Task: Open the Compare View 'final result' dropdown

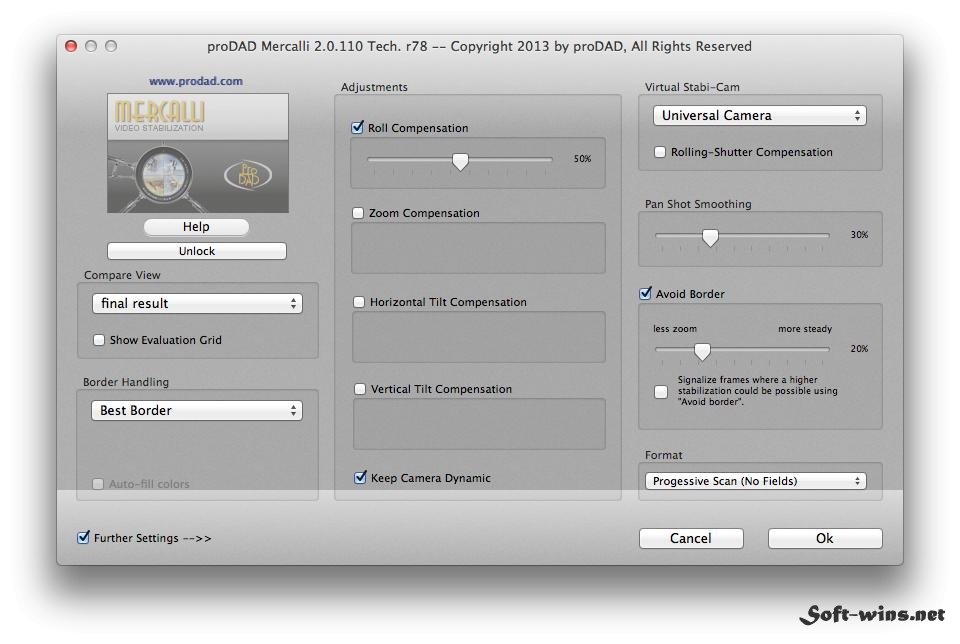Action: tap(197, 303)
